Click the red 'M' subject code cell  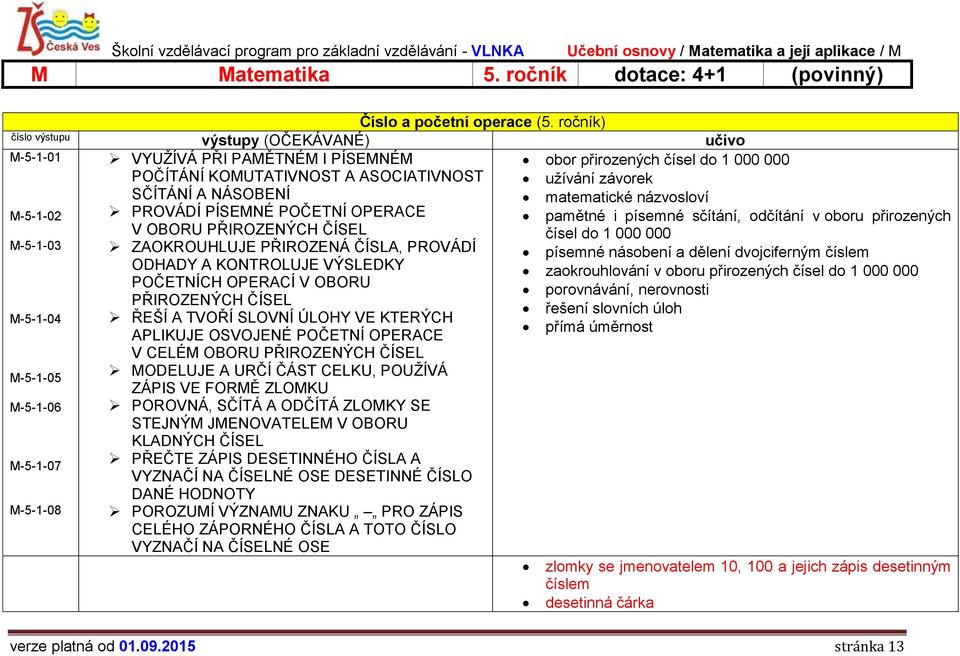click(x=39, y=75)
